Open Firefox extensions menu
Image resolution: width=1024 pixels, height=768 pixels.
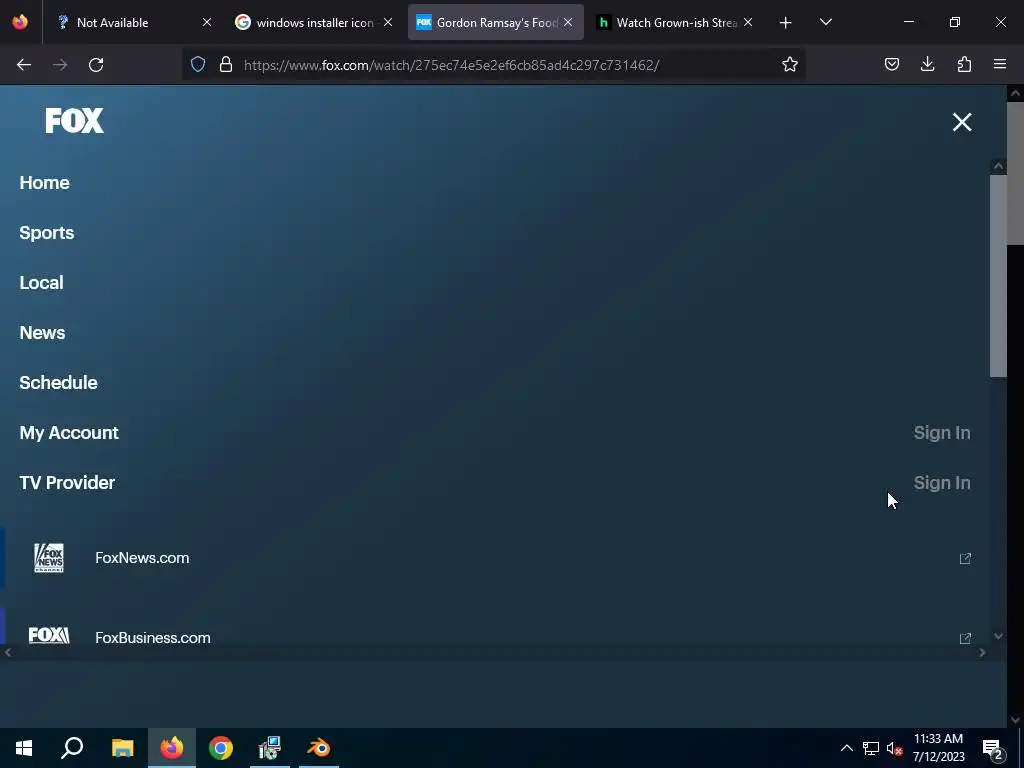964,64
